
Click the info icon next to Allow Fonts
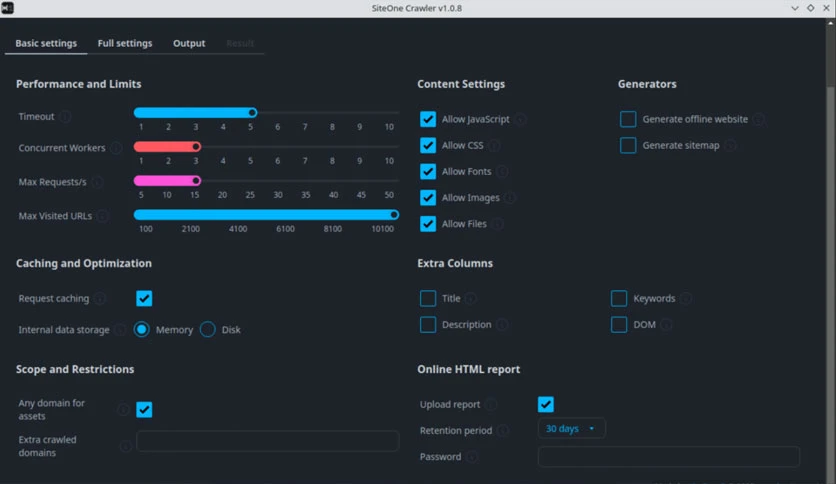coord(502,172)
